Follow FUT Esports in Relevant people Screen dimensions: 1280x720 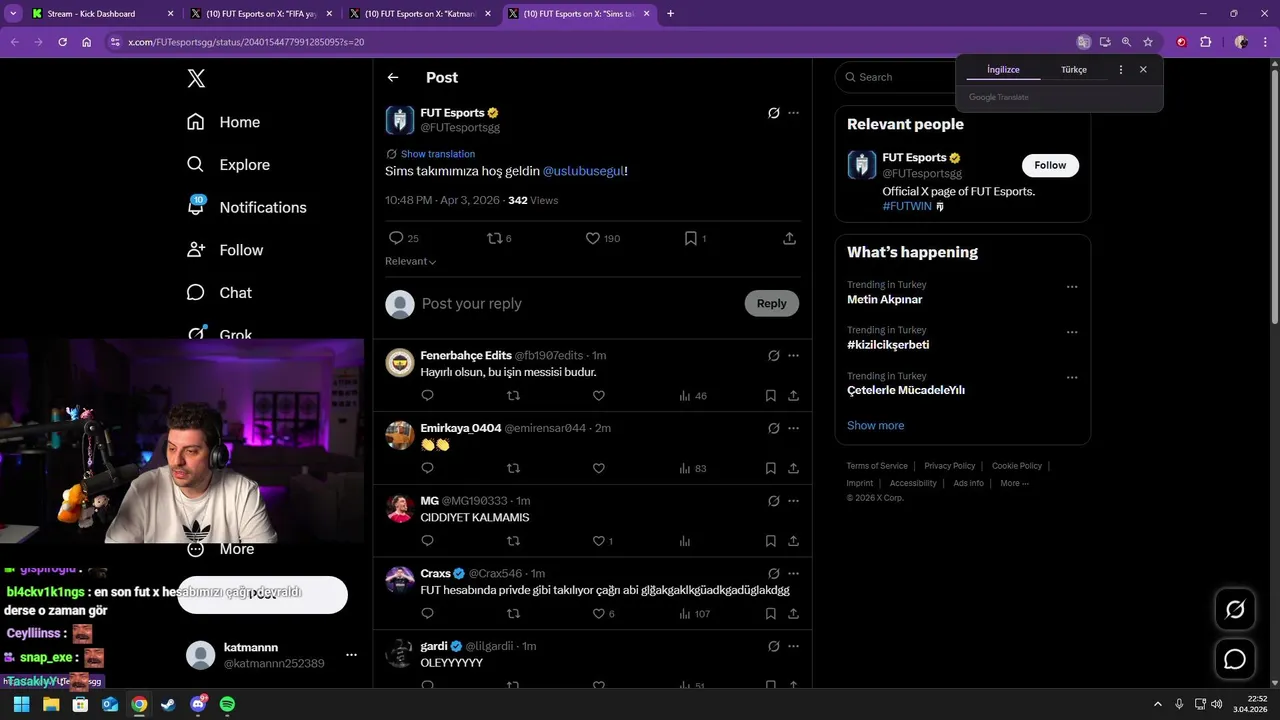pos(1050,165)
